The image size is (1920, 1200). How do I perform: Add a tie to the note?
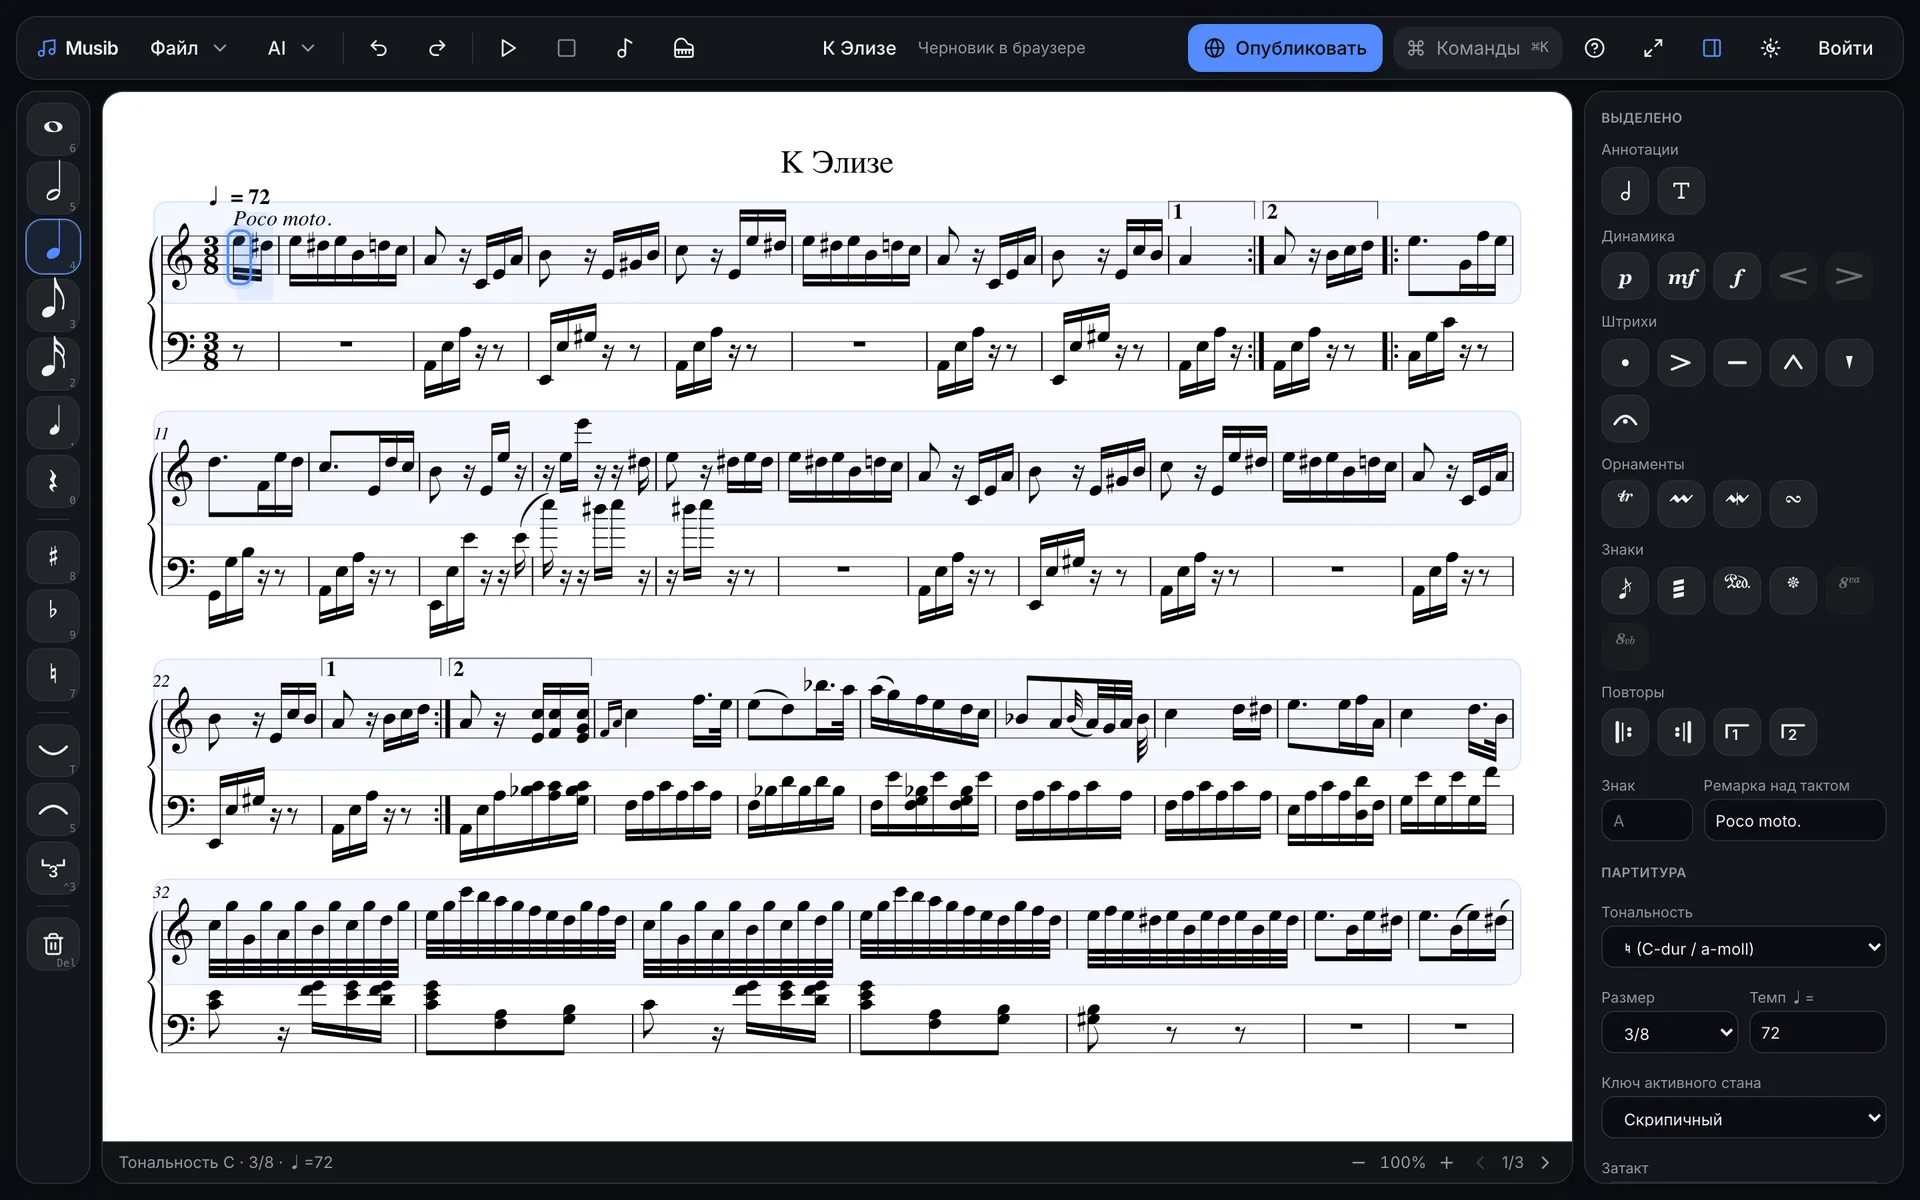click(x=53, y=750)
